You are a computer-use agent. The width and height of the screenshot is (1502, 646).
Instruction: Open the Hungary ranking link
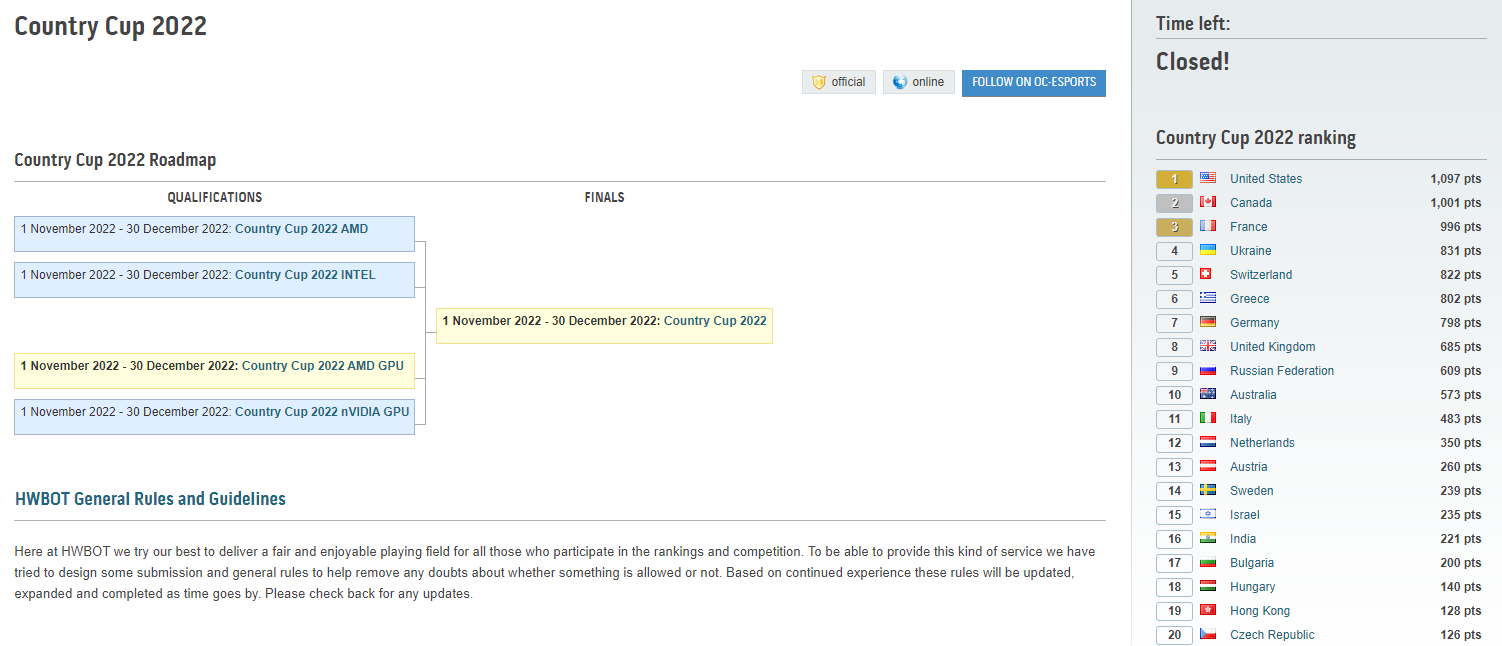click(x=1253, y=587)
